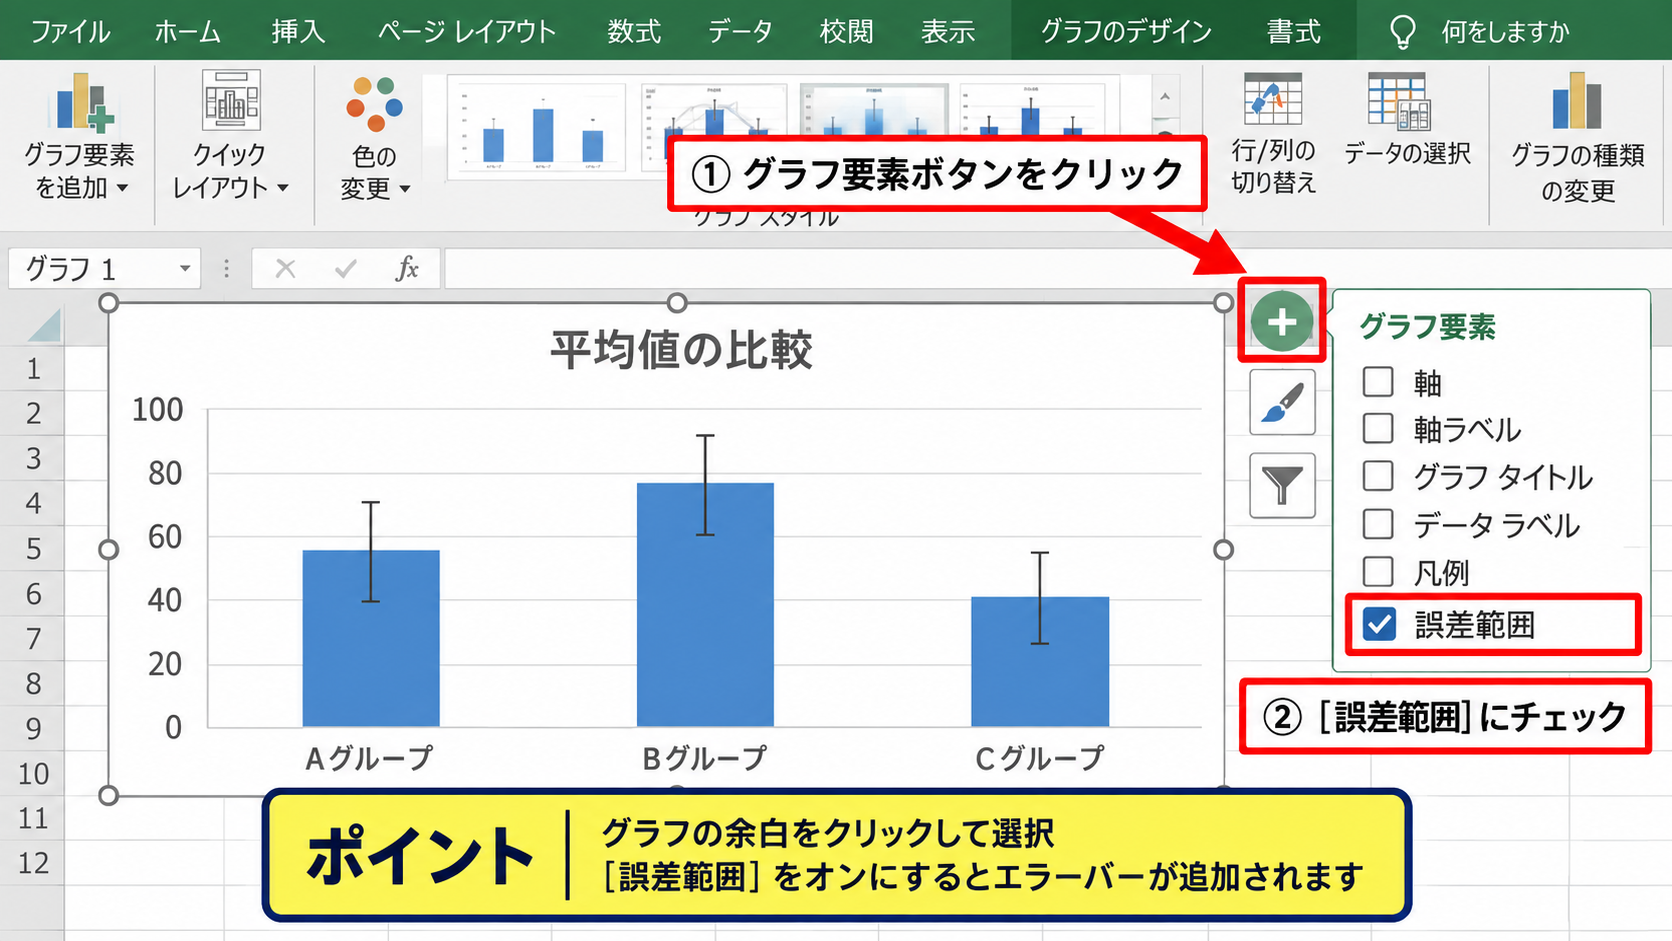Open the クイックレイアウト dropdown

click(x=230, y=138)
